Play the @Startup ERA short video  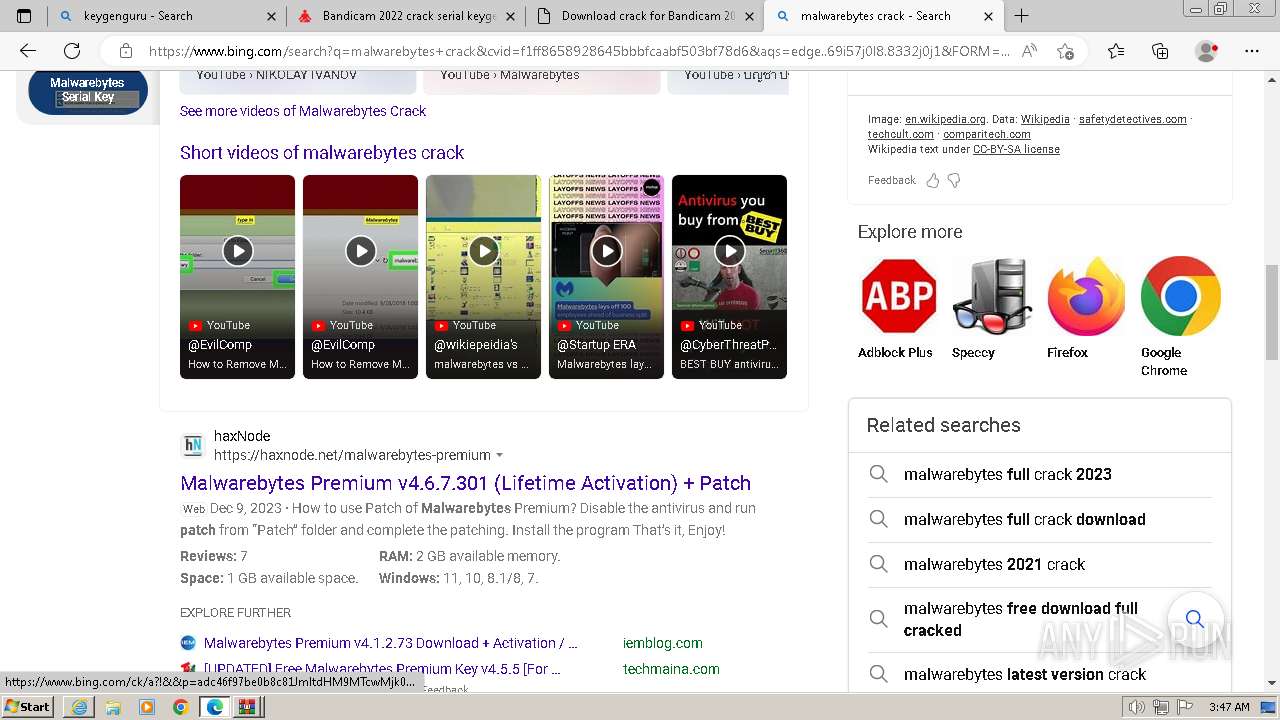pos(606,251)
